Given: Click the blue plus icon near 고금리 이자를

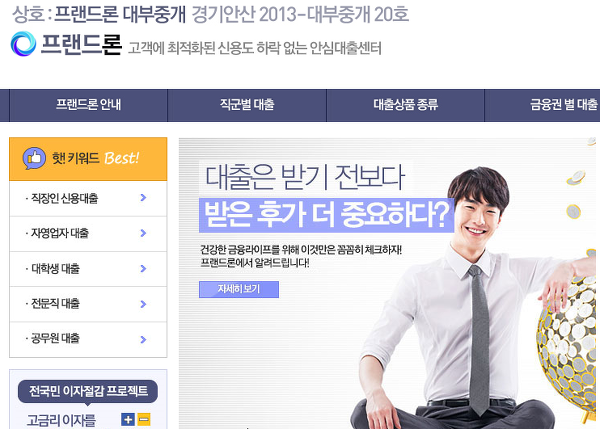Looking at the screenshot, I should click(x=127, y=419).
